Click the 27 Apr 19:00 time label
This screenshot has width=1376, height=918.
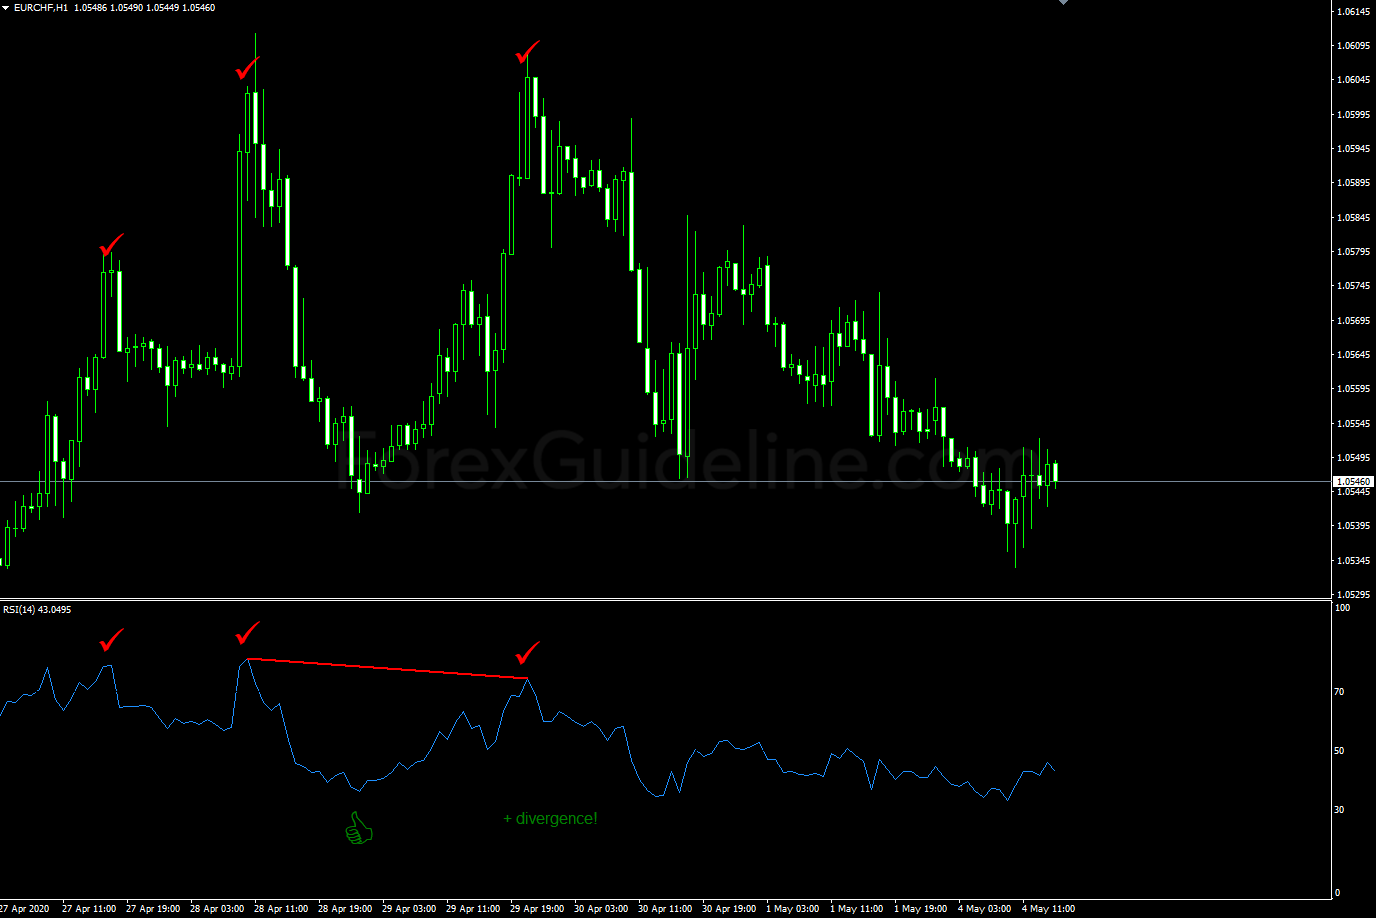tap(153, 909)
